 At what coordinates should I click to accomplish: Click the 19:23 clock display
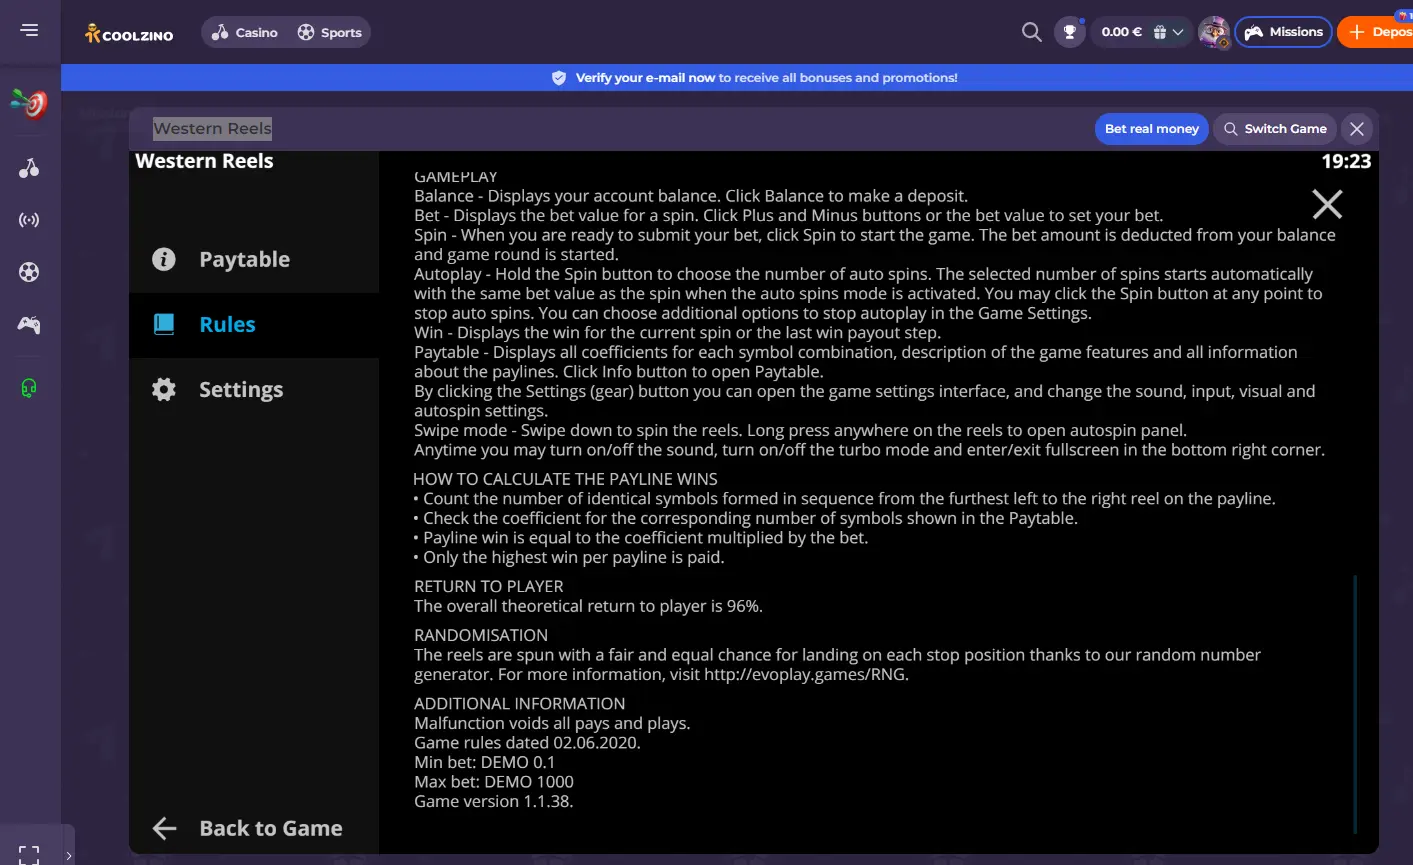pyautogui.click(x=1346, y=162)
